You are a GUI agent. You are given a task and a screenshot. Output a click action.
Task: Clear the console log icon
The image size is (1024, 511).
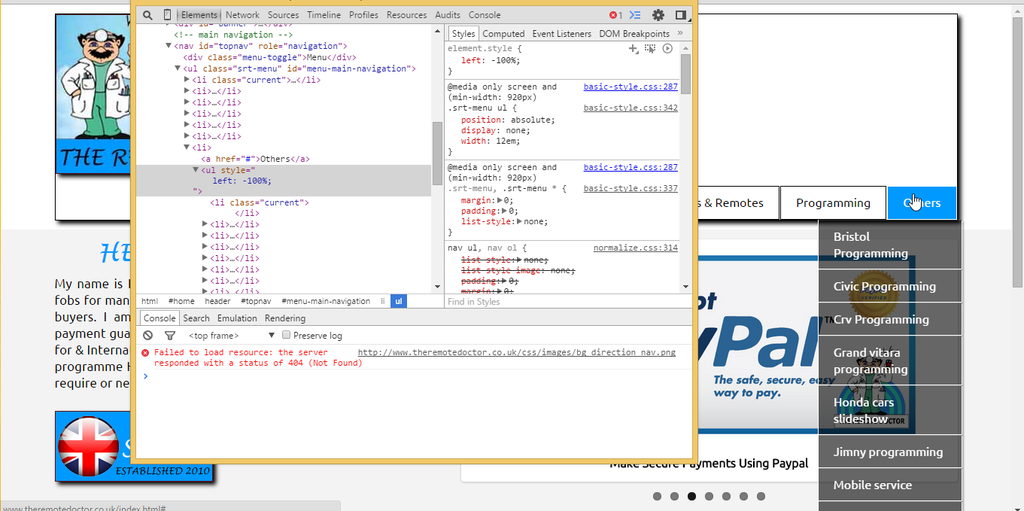pyautogui.click(x=148, y=335)
